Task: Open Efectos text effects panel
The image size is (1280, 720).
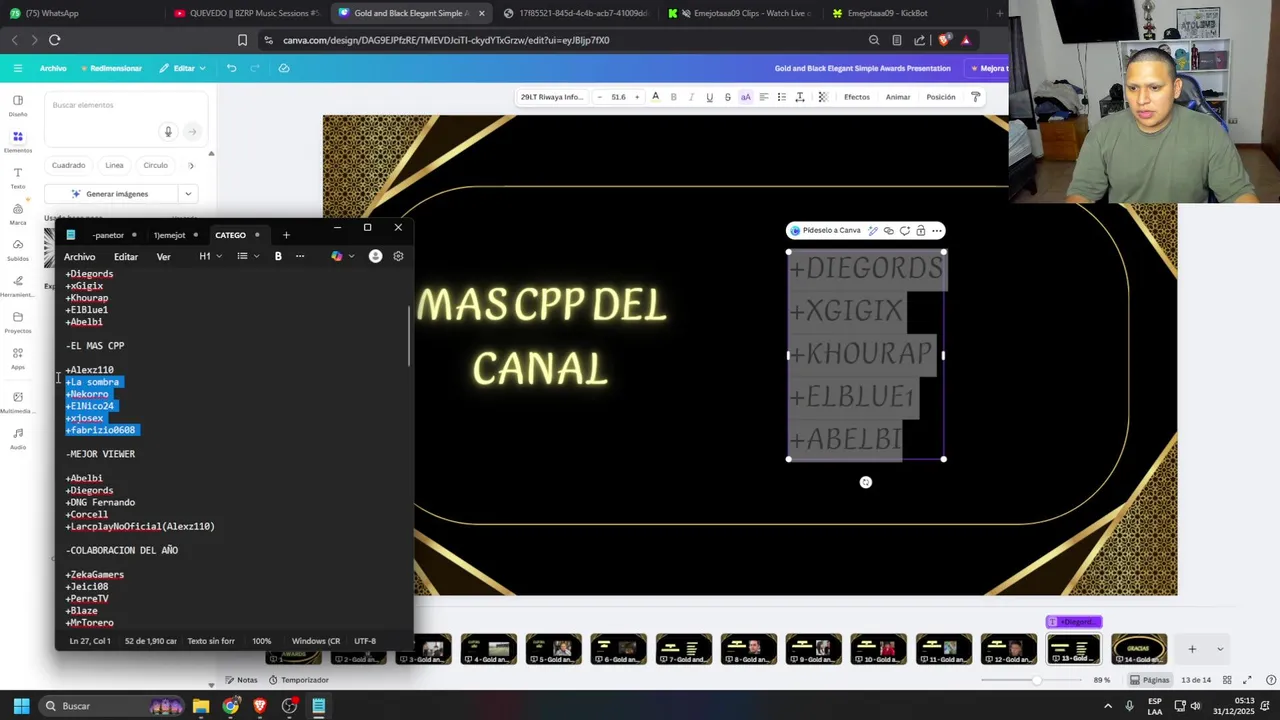Action: point(856,97)
